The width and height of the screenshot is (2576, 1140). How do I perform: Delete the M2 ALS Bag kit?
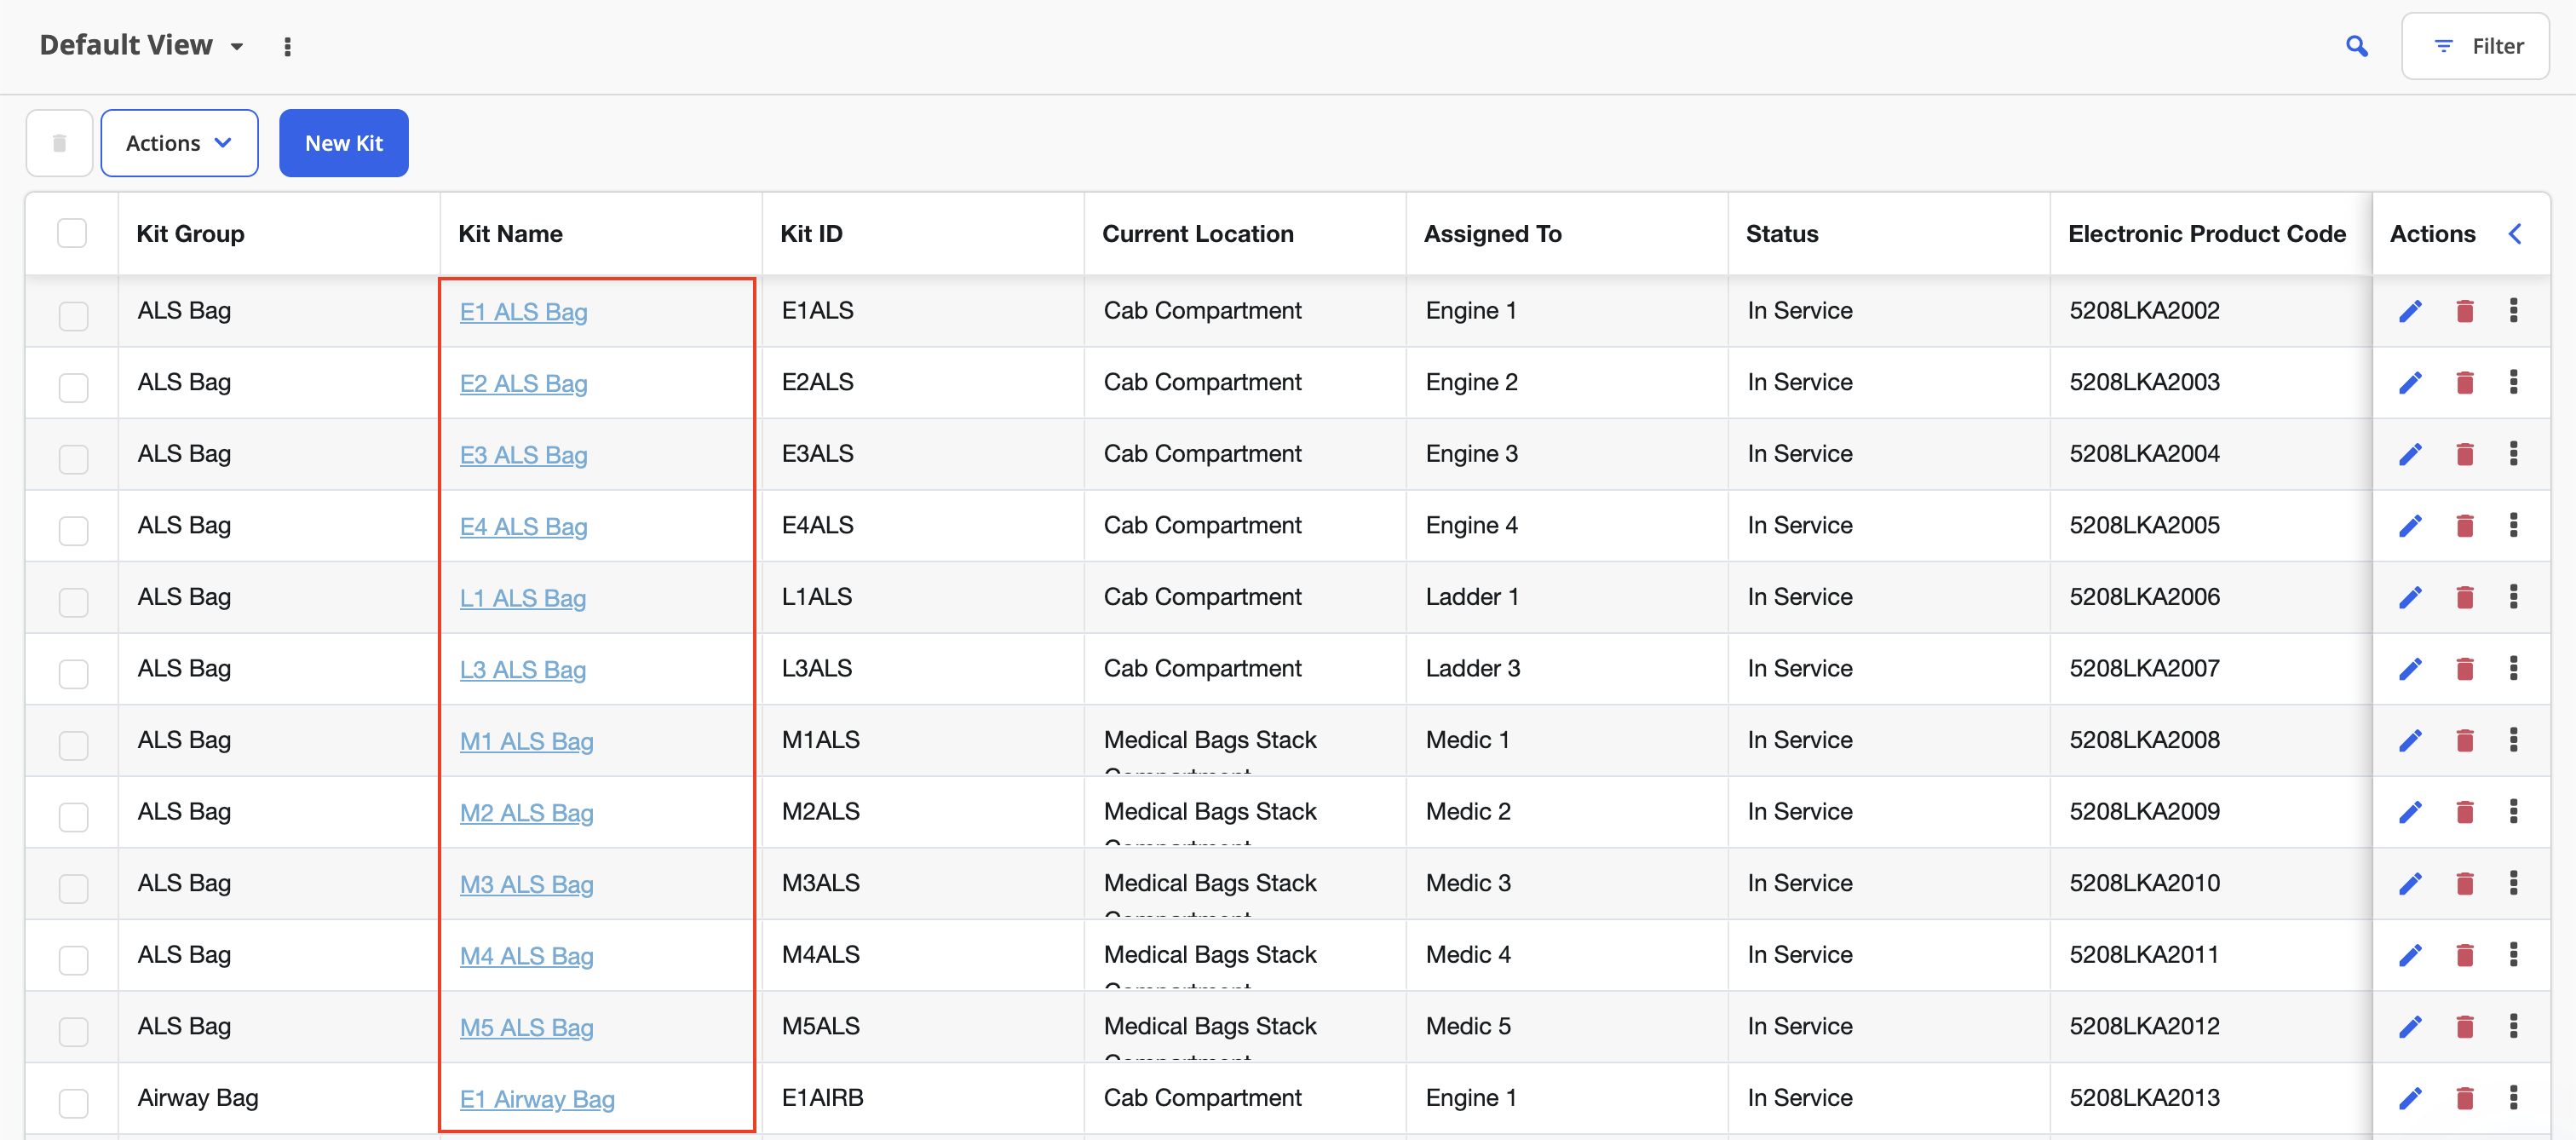(x=2464, y=812)
